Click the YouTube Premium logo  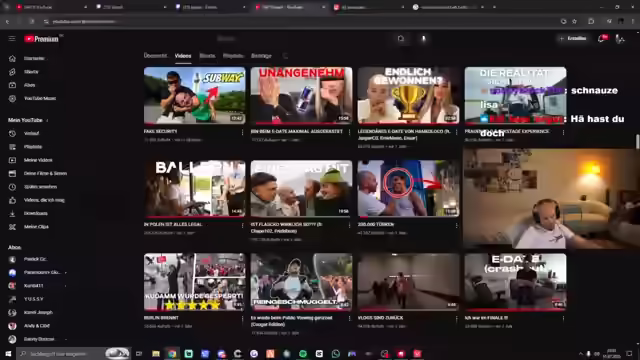click(x=41, y=39)
